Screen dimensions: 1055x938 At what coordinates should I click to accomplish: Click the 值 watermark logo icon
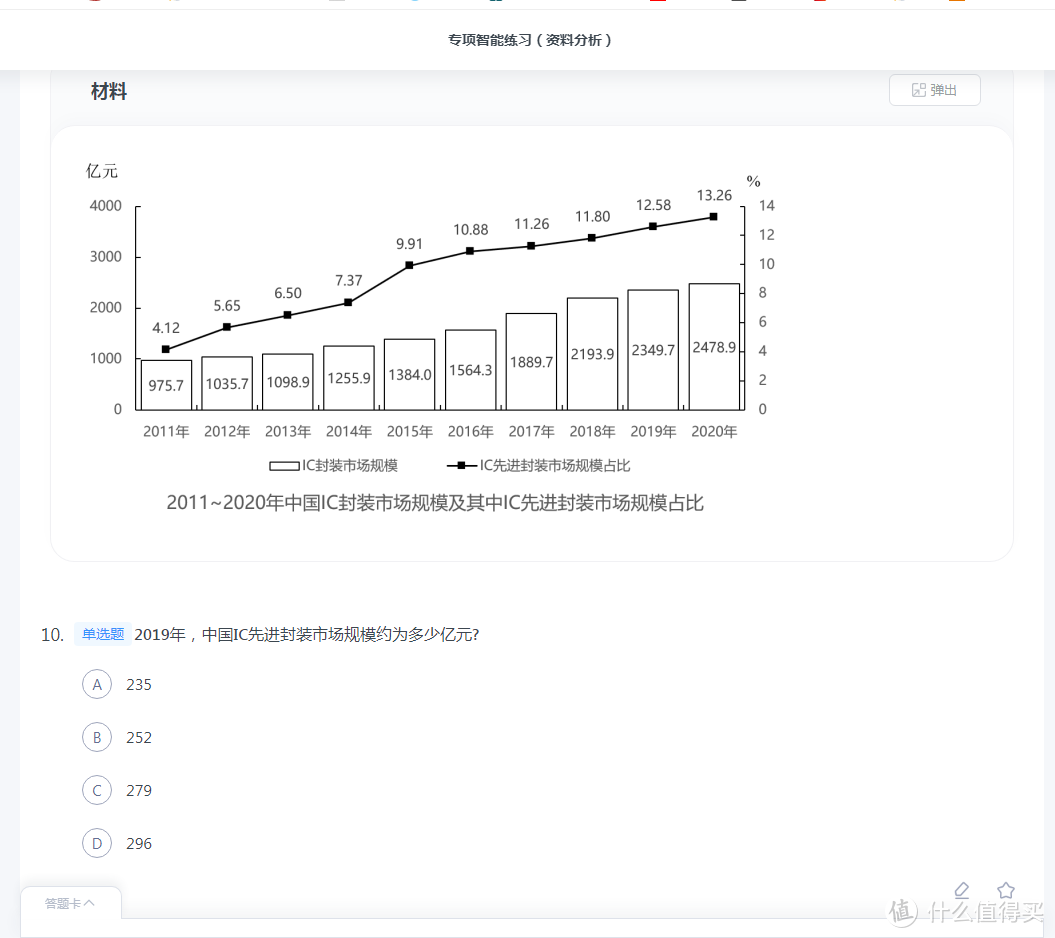point(902,912)
